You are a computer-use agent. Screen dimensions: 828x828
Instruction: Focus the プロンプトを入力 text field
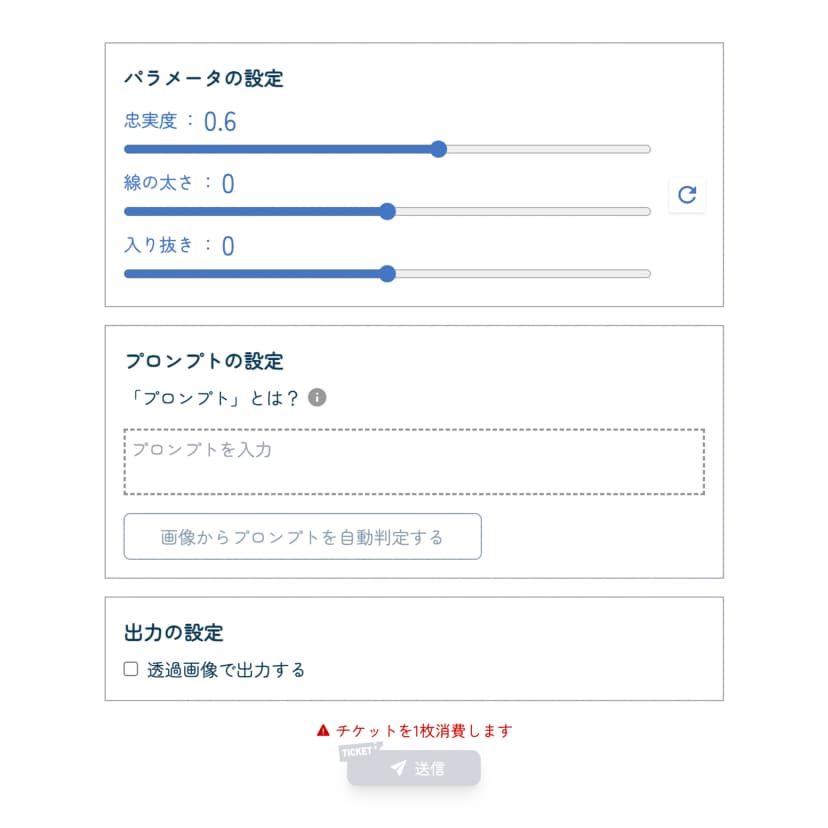click(414, 461)
